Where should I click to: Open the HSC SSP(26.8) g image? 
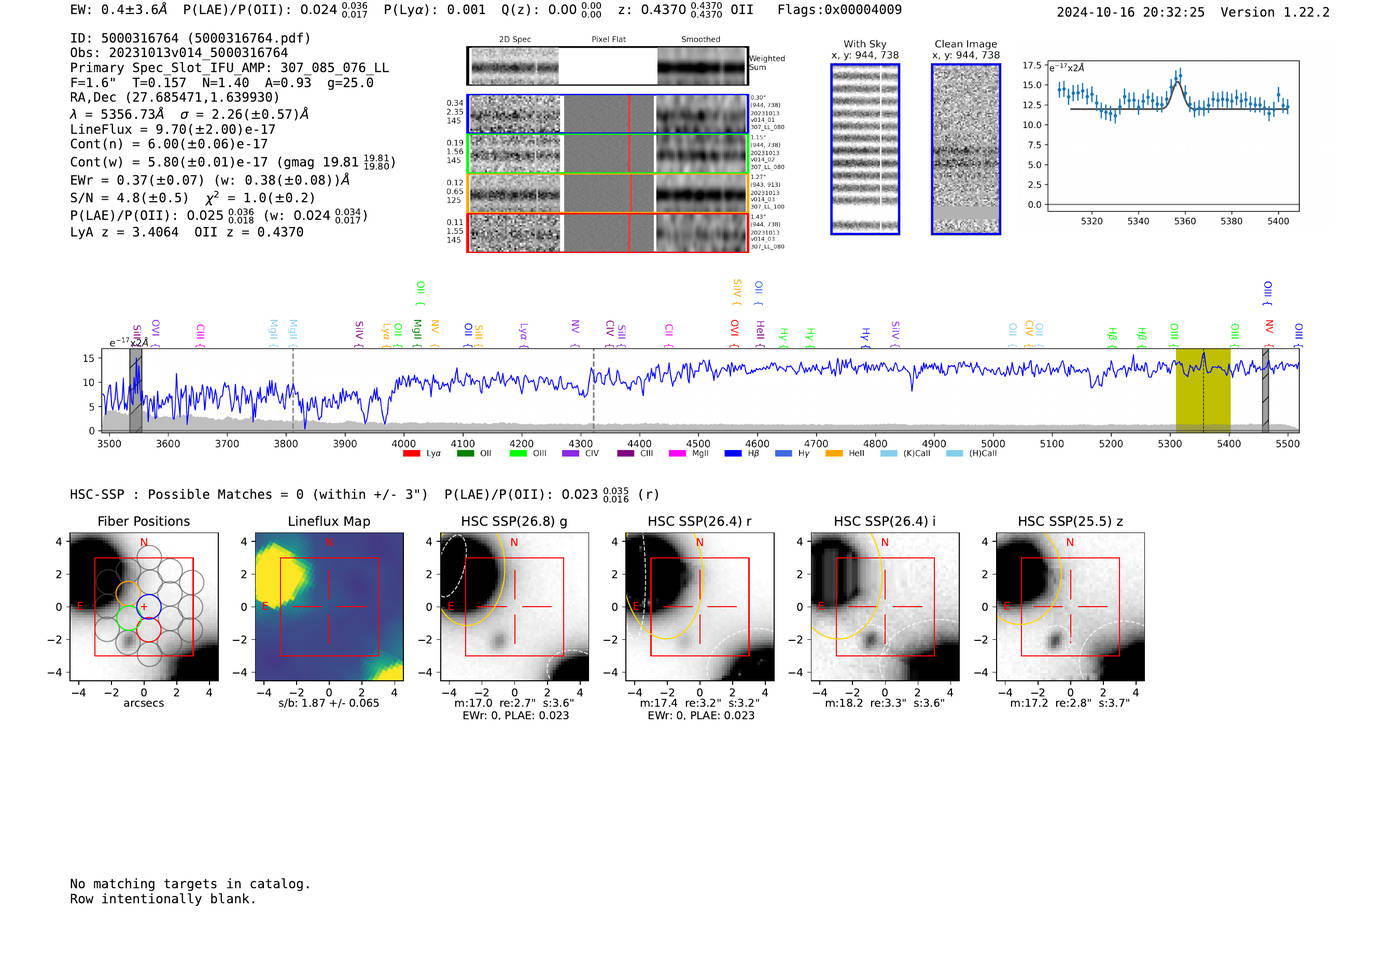tap(514, 607)
